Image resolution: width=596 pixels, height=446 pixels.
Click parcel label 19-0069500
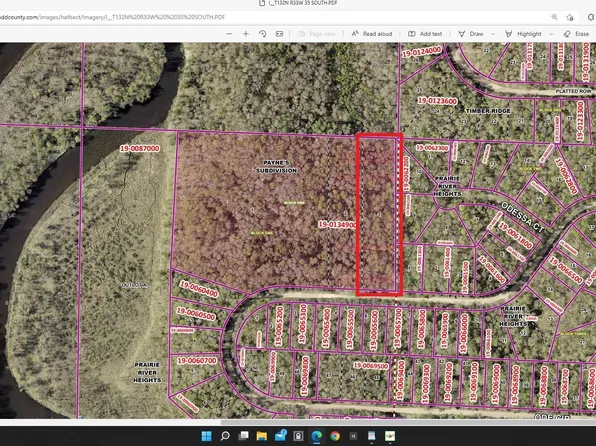point(371,366)
